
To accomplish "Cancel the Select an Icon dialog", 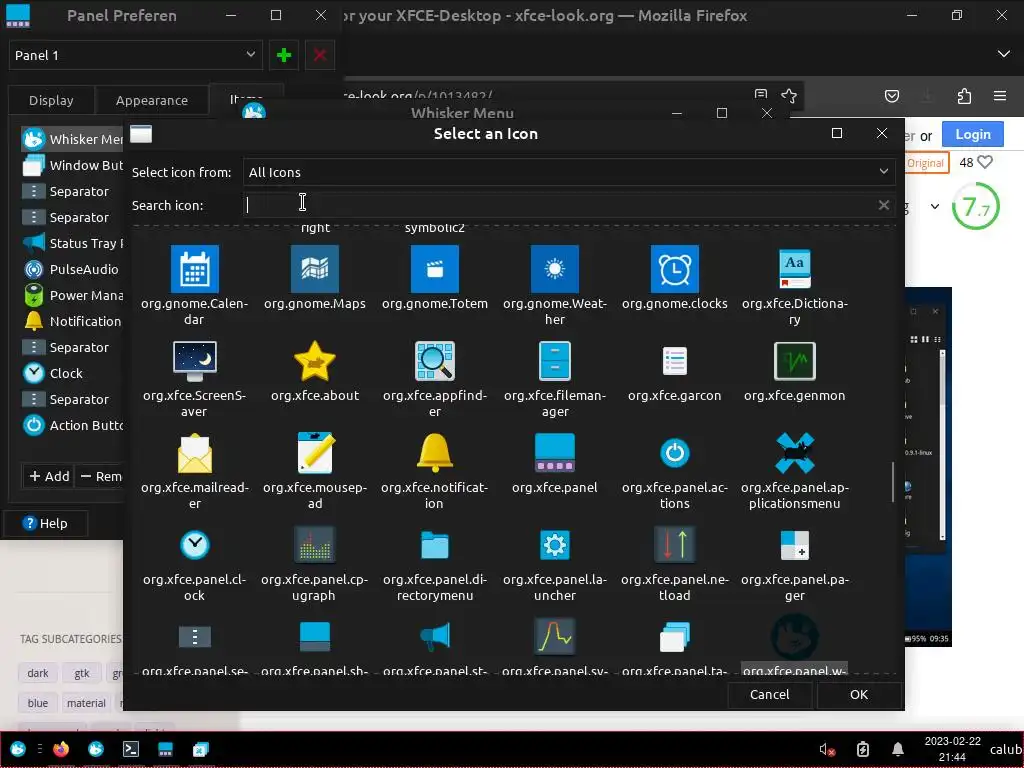I will 769,694.
